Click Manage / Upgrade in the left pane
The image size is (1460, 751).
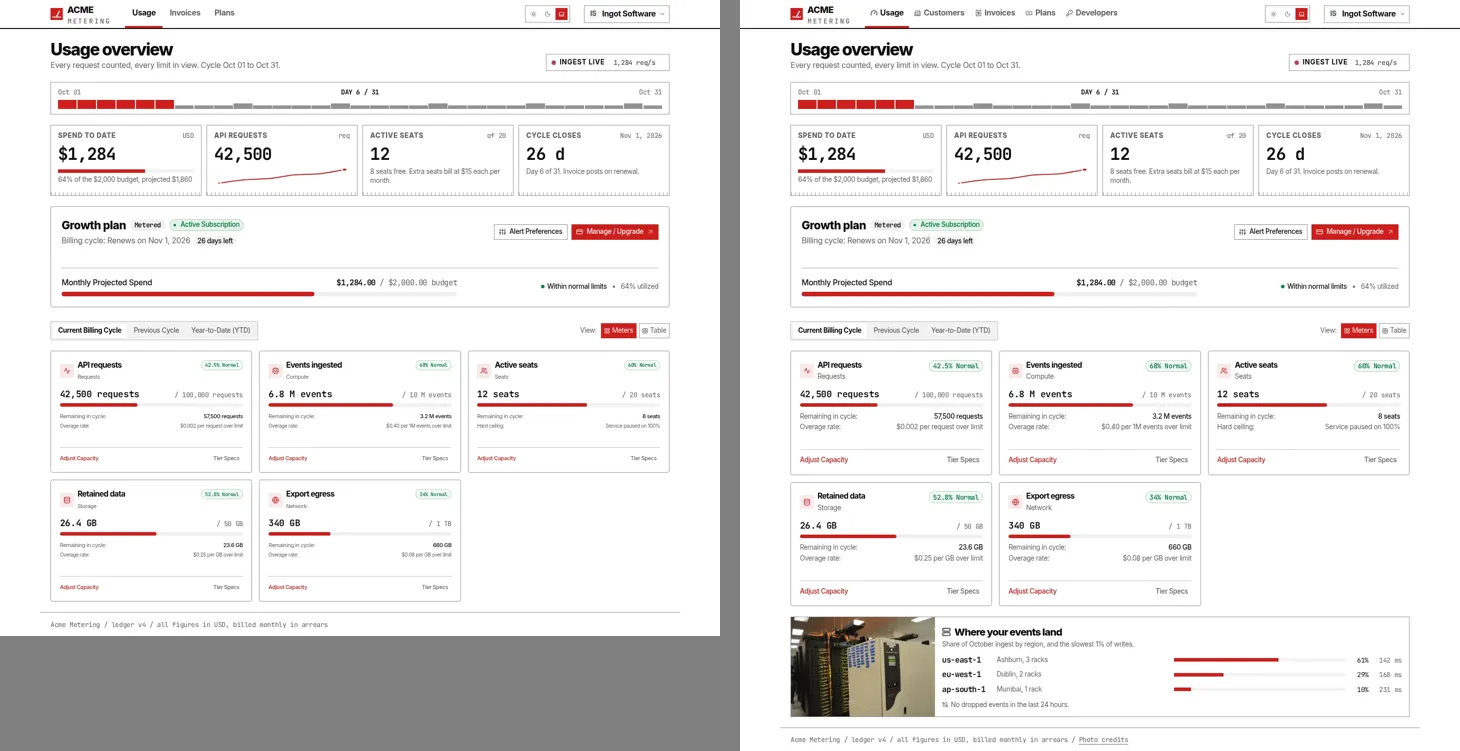click(615, 231)
